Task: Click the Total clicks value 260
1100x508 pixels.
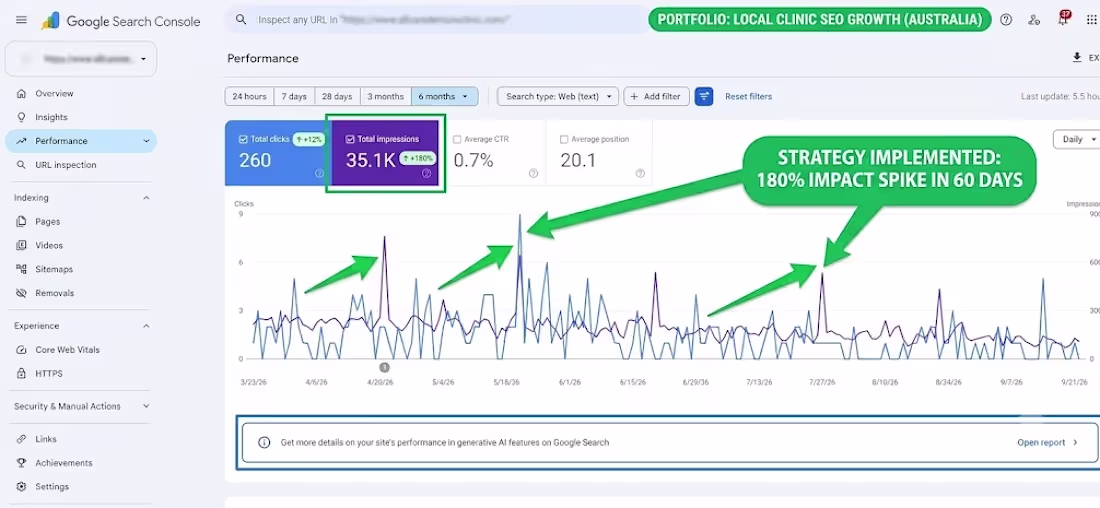Action: coord(255,161)
